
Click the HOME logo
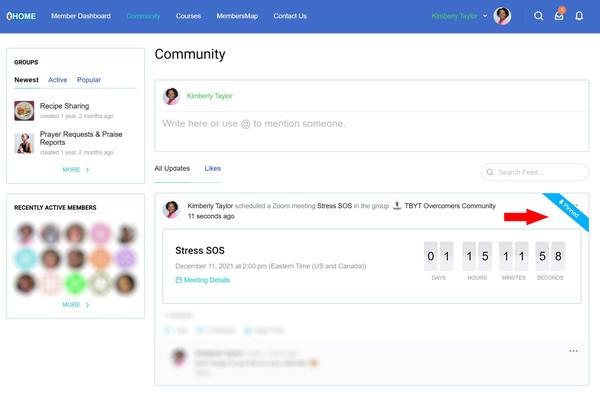point(21,16)
